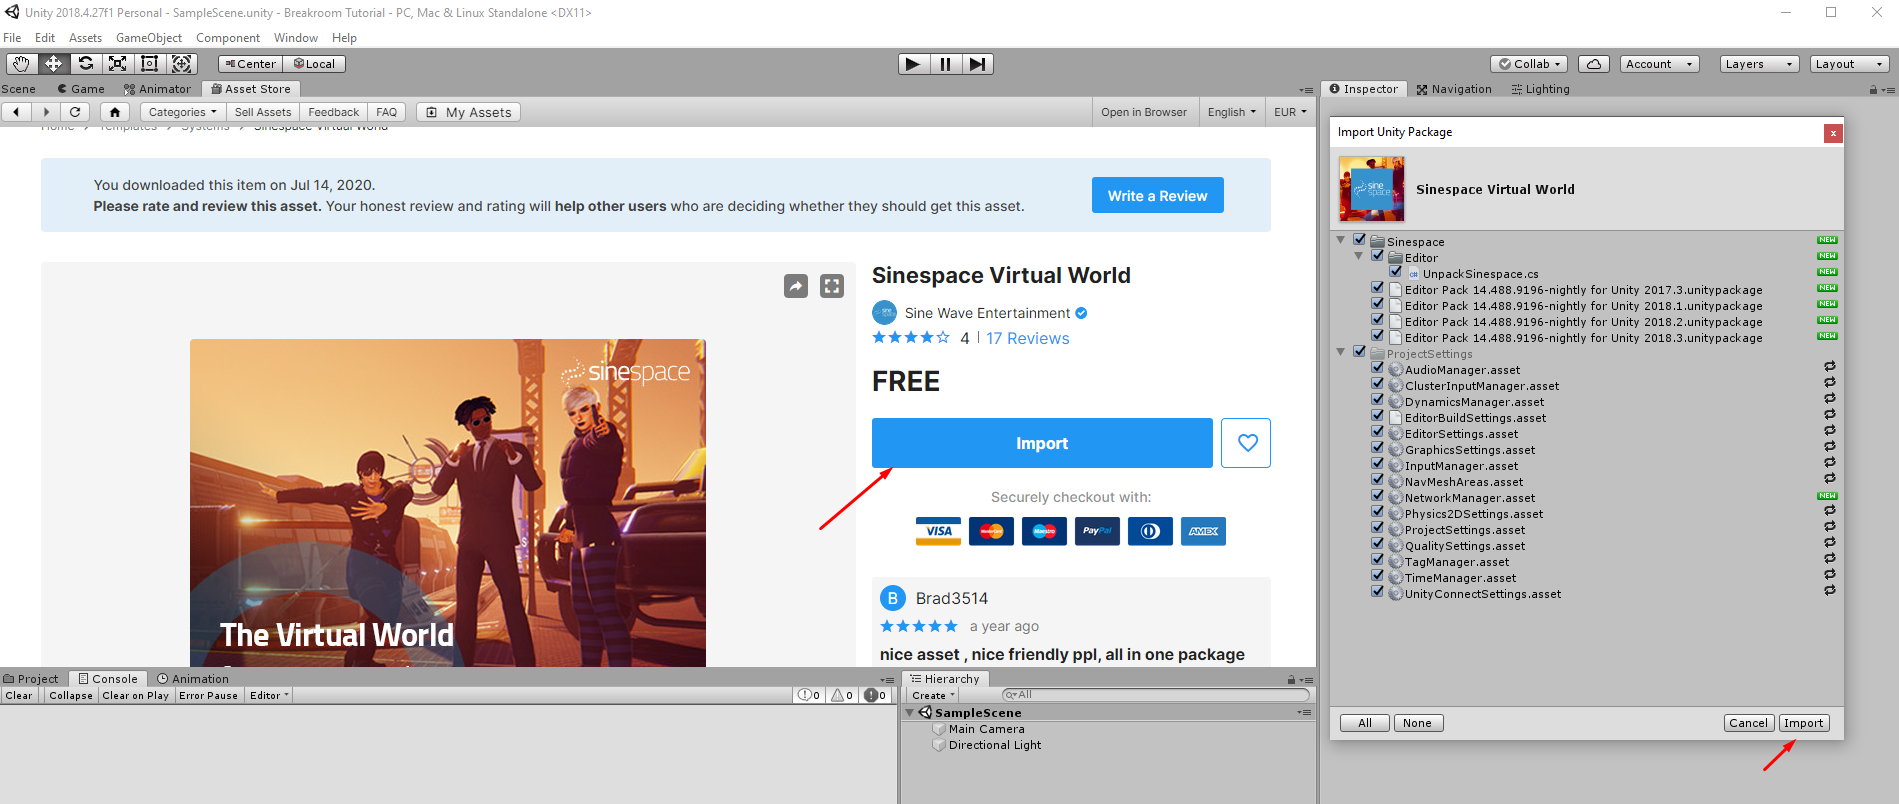
Task: Toggle the AudioManager.asset checkbox
Action: coord(1377,368)
